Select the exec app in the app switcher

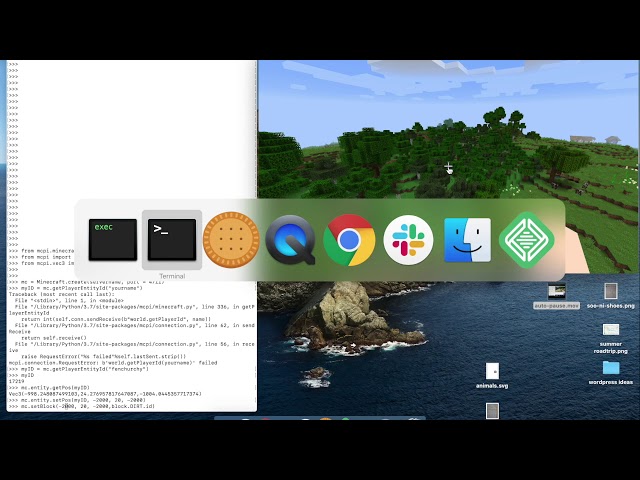pos(113,240)
